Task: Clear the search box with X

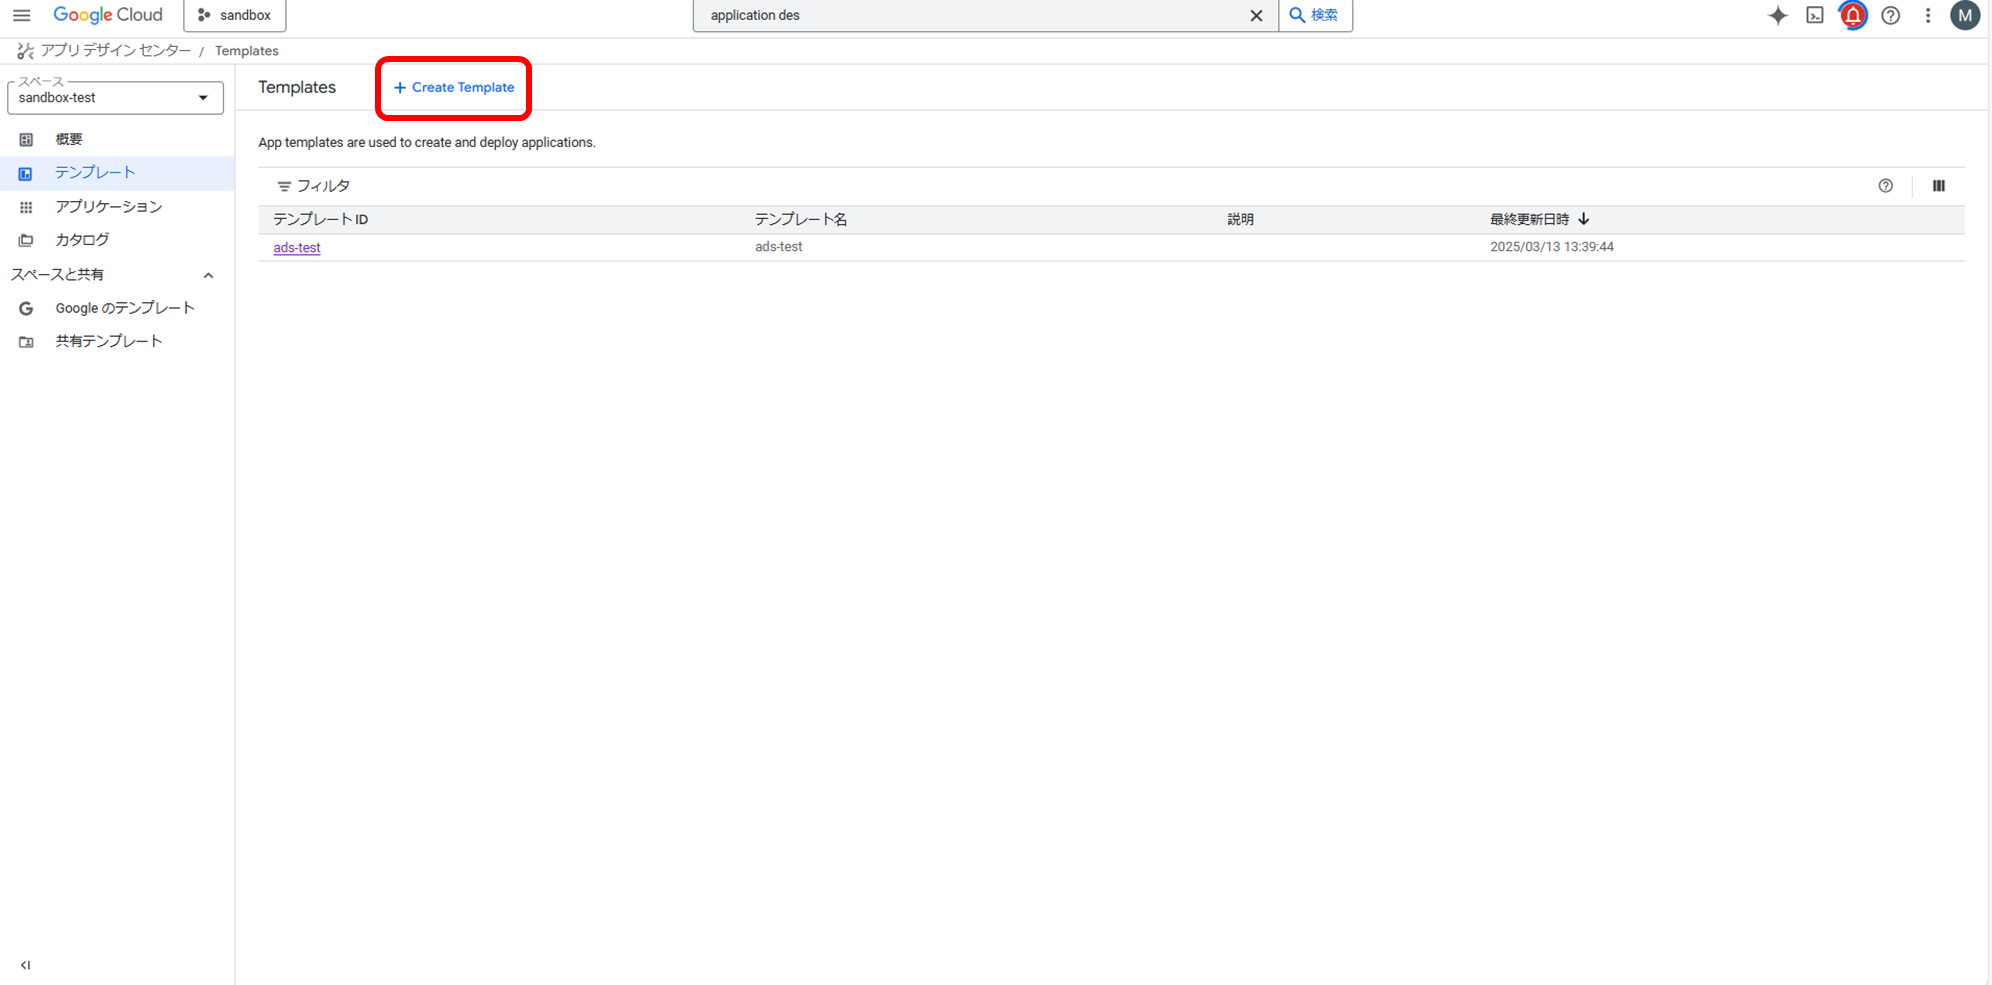Action: (1256, 15)
